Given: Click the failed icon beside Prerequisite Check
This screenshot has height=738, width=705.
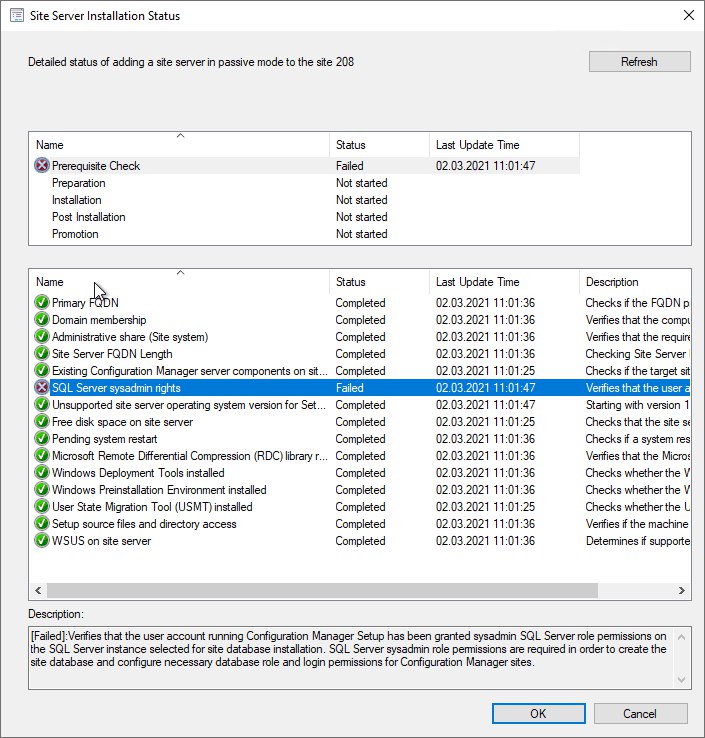Looking at the screenshot, I should [x=42, y=165].
